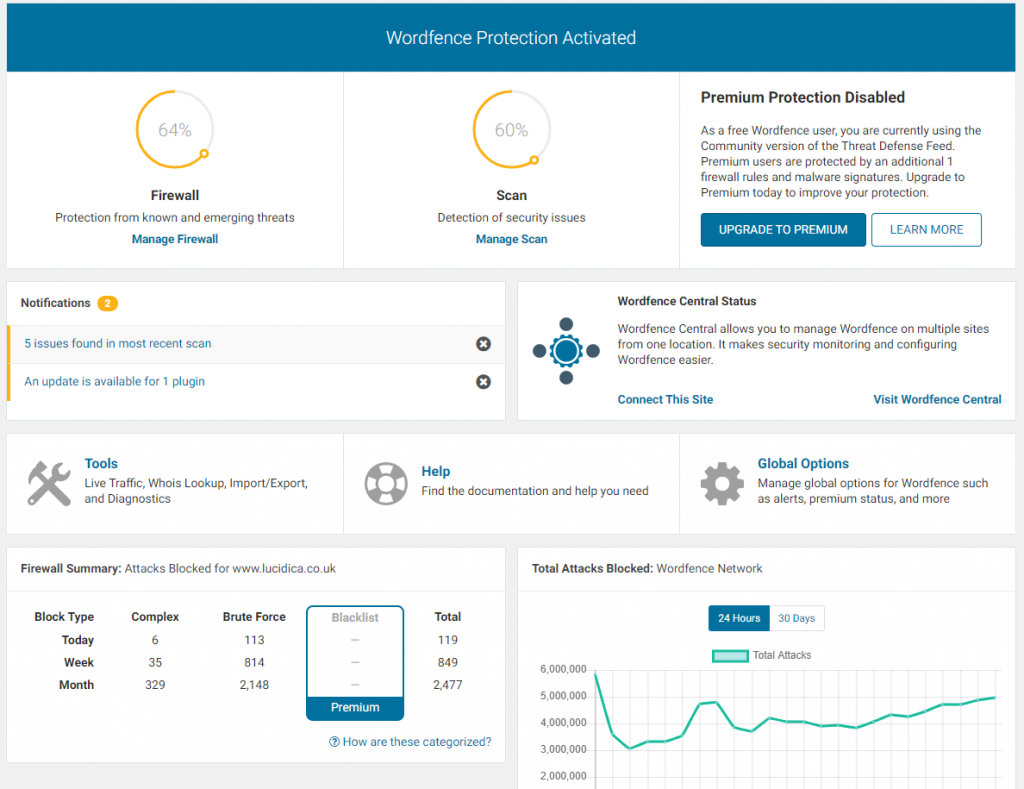
Task: Click the Wordfence Central network icon
Action: point(566,351)
